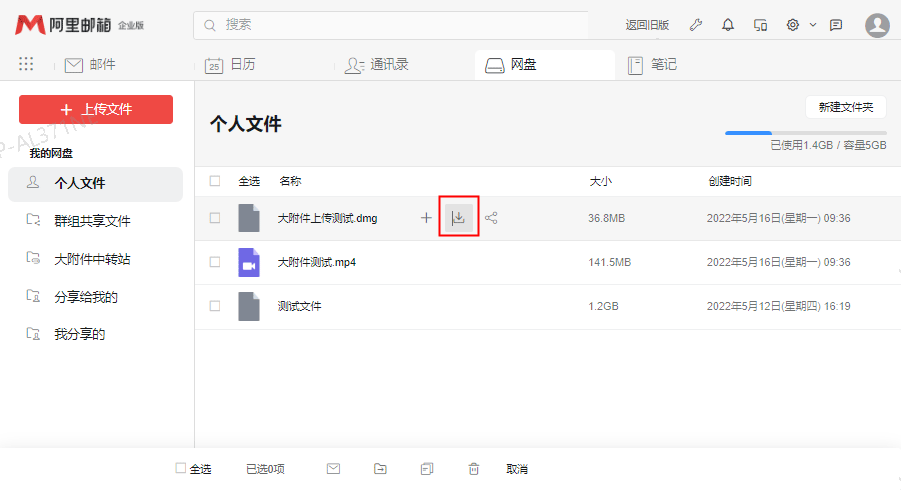Screen dimensions: 901x490
Task: Click the 141.5MB size value
Action: click(x=610, y=263)
